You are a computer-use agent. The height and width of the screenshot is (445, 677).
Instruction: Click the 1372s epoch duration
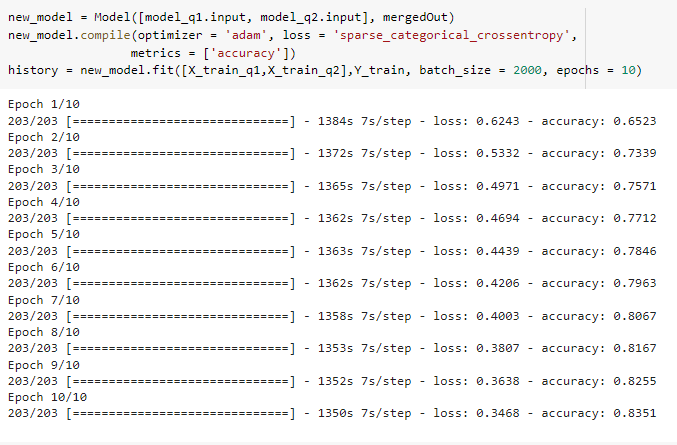tap(335, 153)
